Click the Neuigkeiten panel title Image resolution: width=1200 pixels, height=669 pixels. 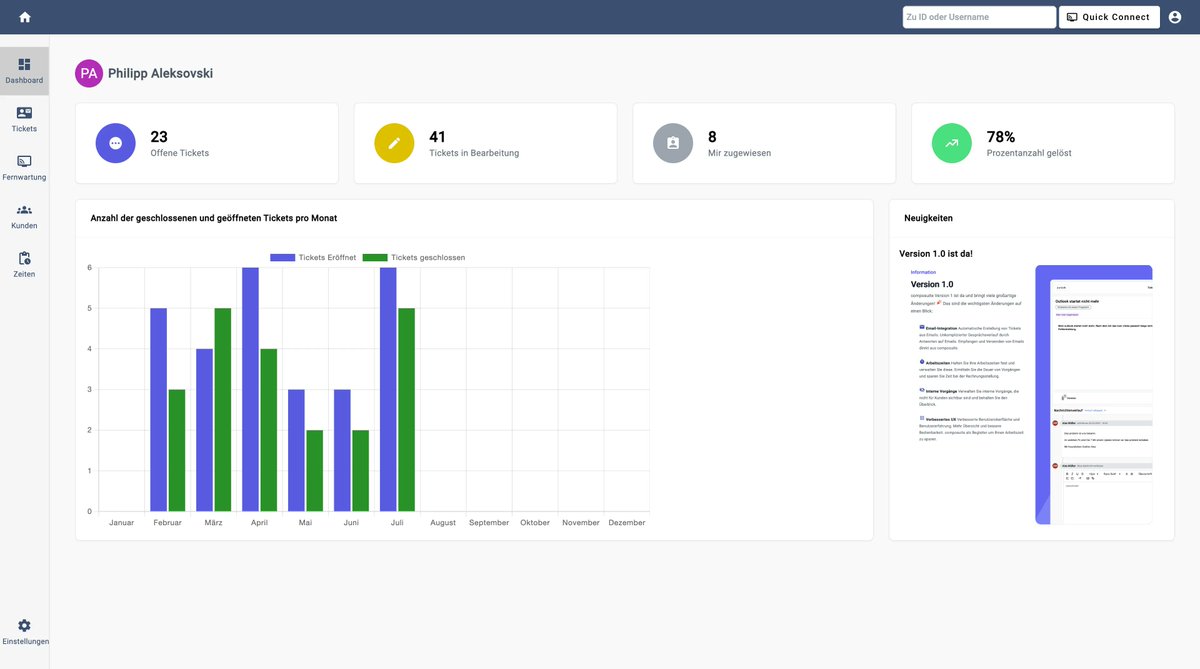click(928, 218)
